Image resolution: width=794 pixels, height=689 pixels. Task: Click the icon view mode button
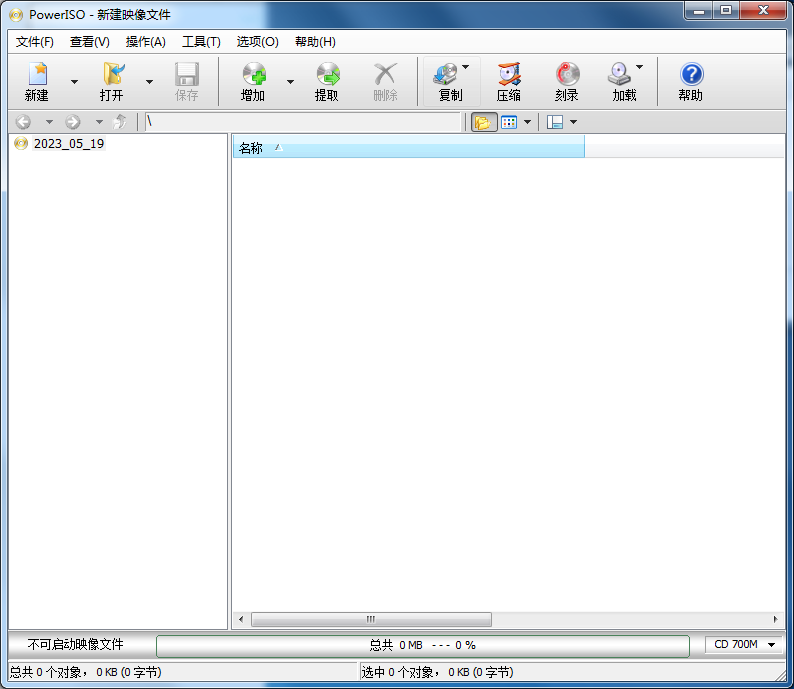509,122
